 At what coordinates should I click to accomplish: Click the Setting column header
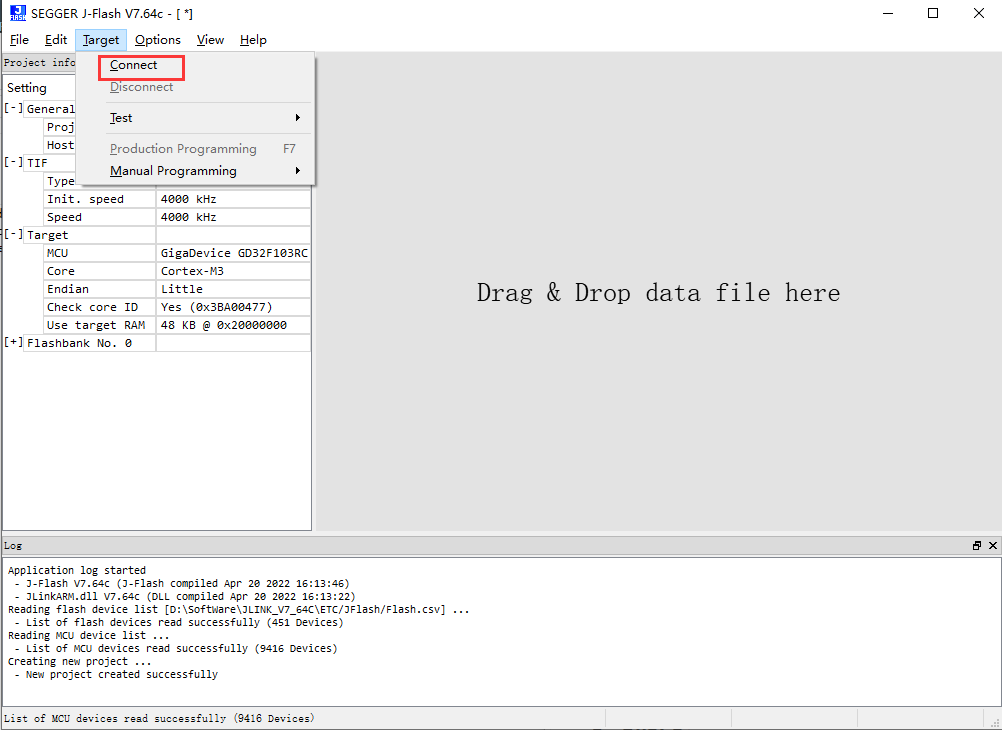27,88
